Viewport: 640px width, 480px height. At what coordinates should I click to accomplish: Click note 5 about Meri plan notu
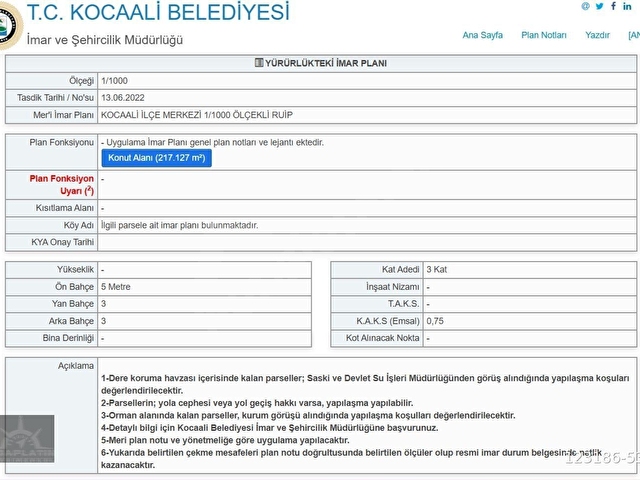[x=225, y=441]
